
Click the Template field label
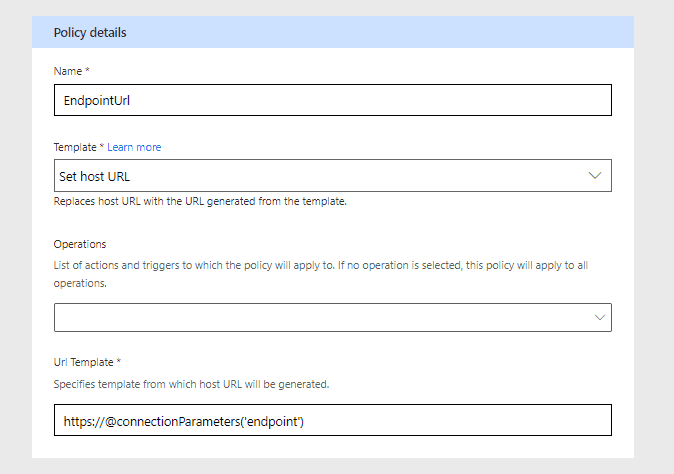coord(75,147)
